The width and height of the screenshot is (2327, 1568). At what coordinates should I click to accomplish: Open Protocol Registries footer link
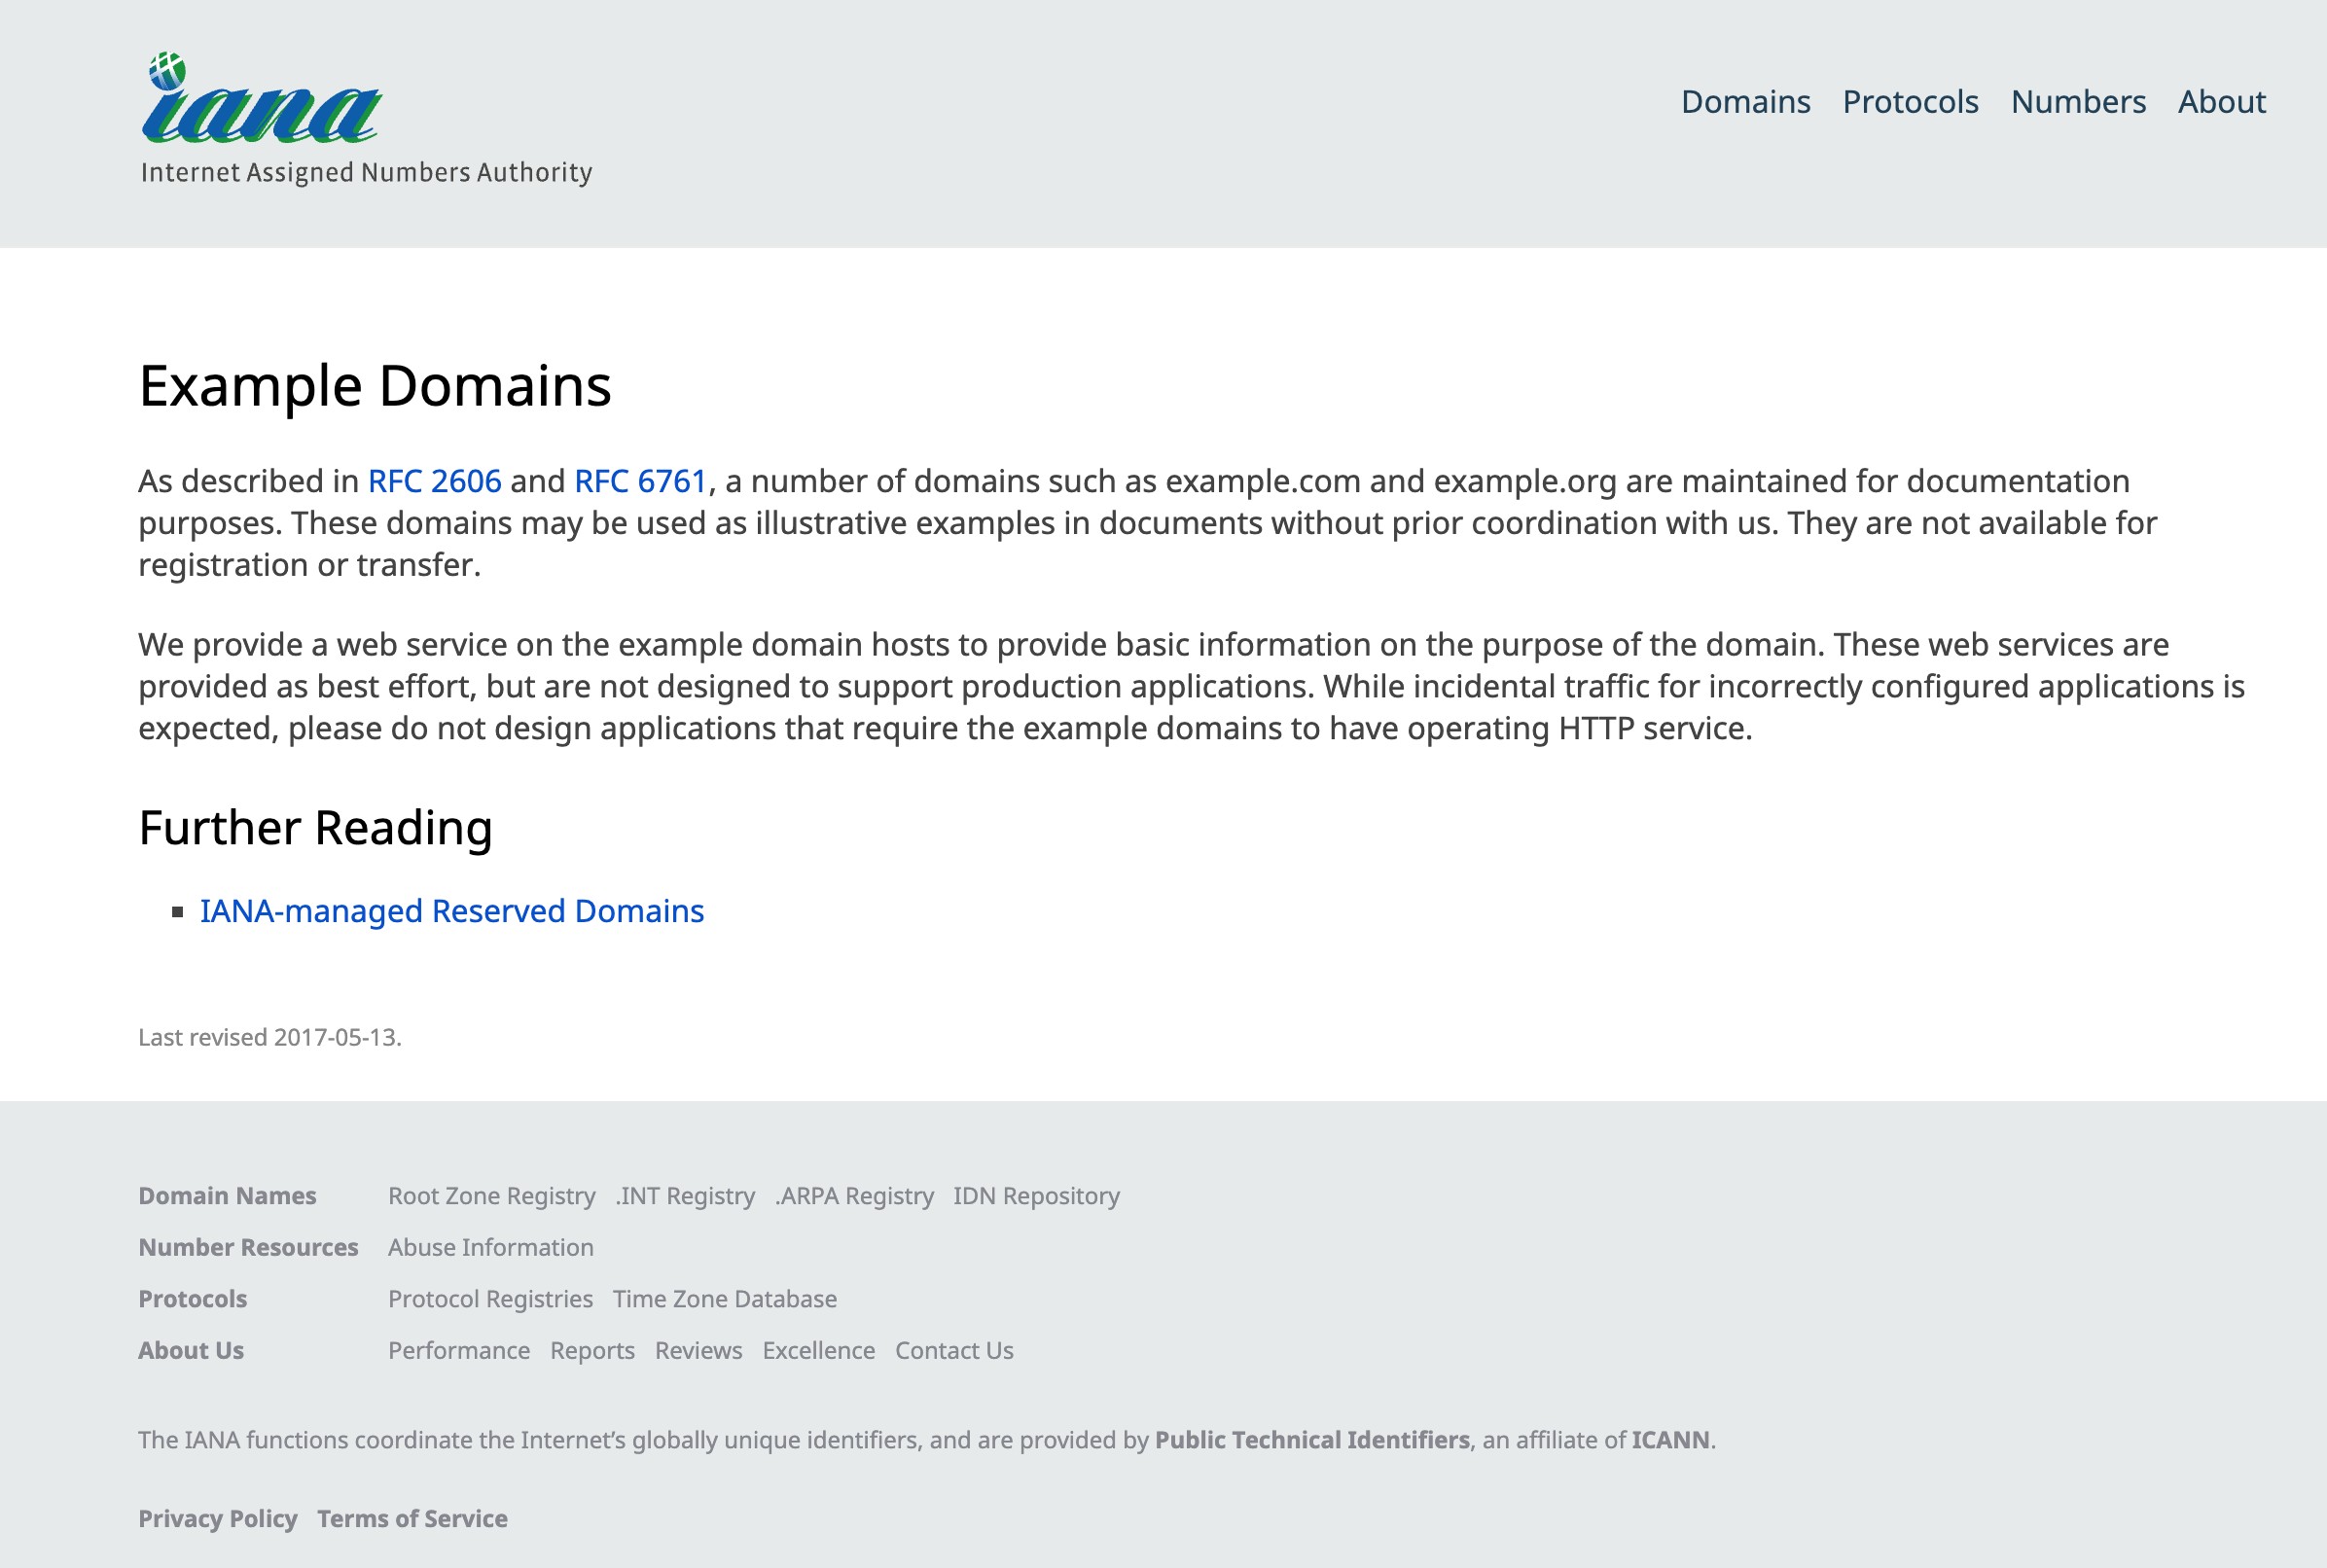(x=490, y=1299)
